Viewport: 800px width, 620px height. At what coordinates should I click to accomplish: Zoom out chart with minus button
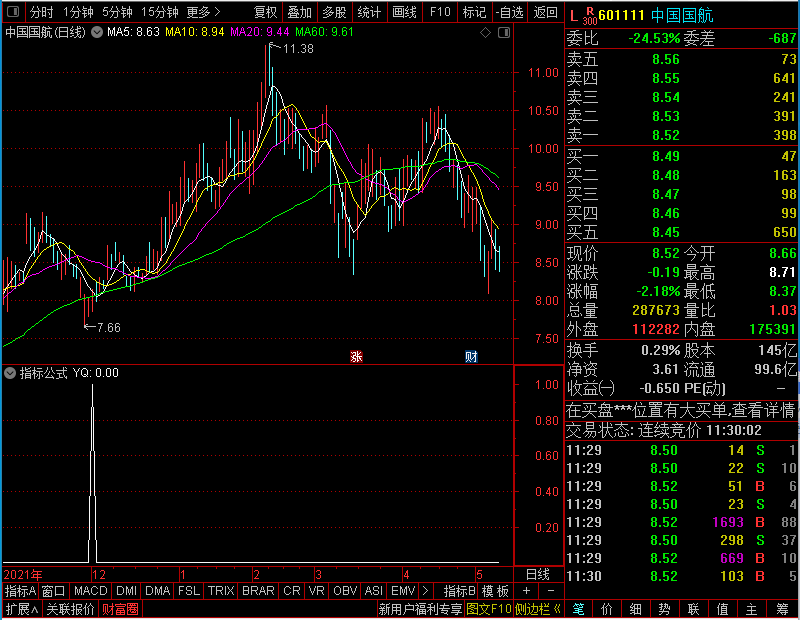tap(551, 591)
